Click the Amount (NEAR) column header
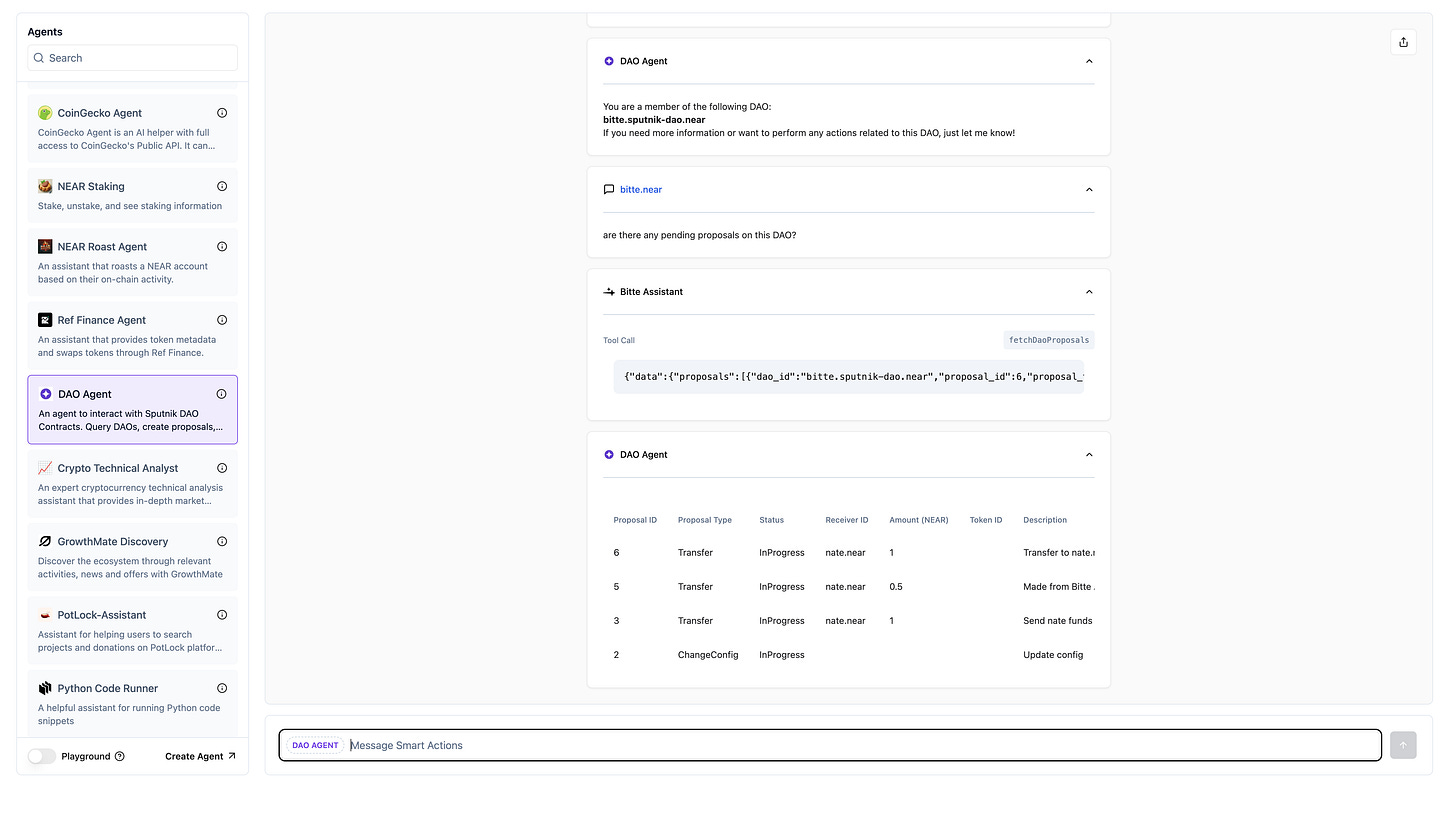The image size is (1456, 814). [x=919, y=520]
